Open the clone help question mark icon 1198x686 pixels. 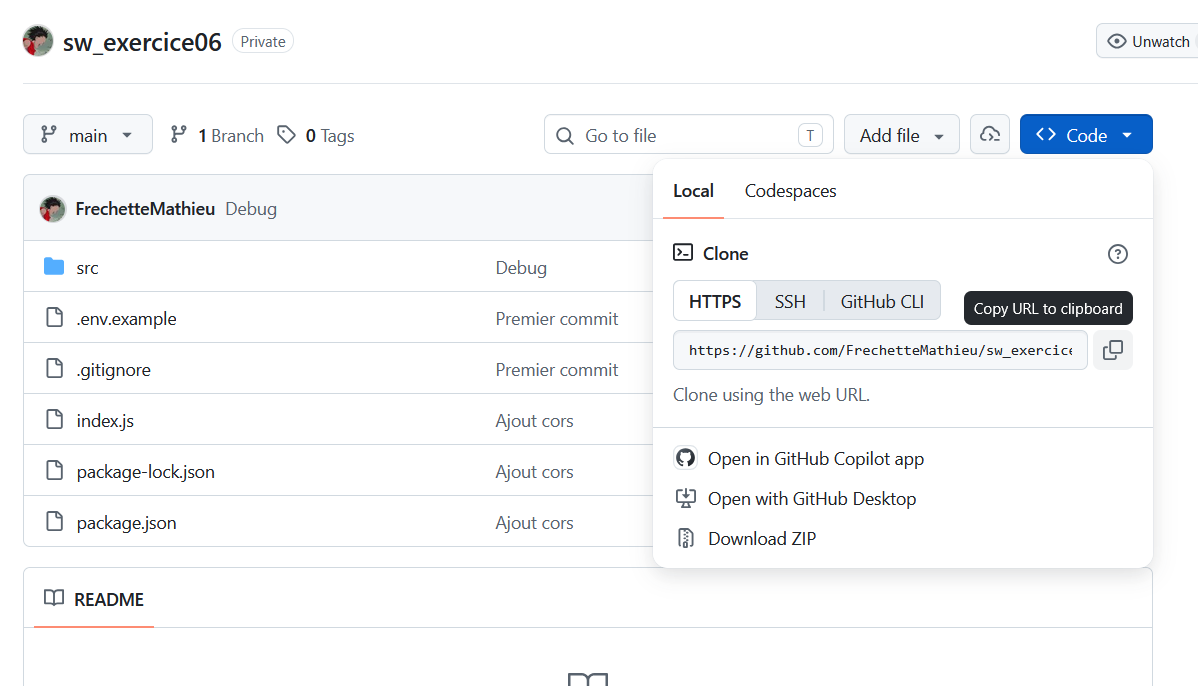[1117, 254]
